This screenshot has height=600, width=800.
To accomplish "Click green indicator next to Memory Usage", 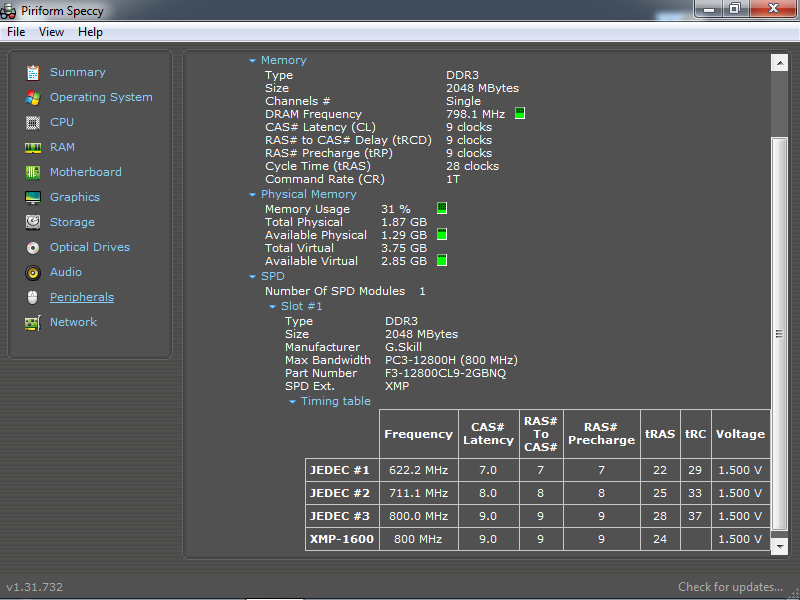I will click(x=442, y=209).
